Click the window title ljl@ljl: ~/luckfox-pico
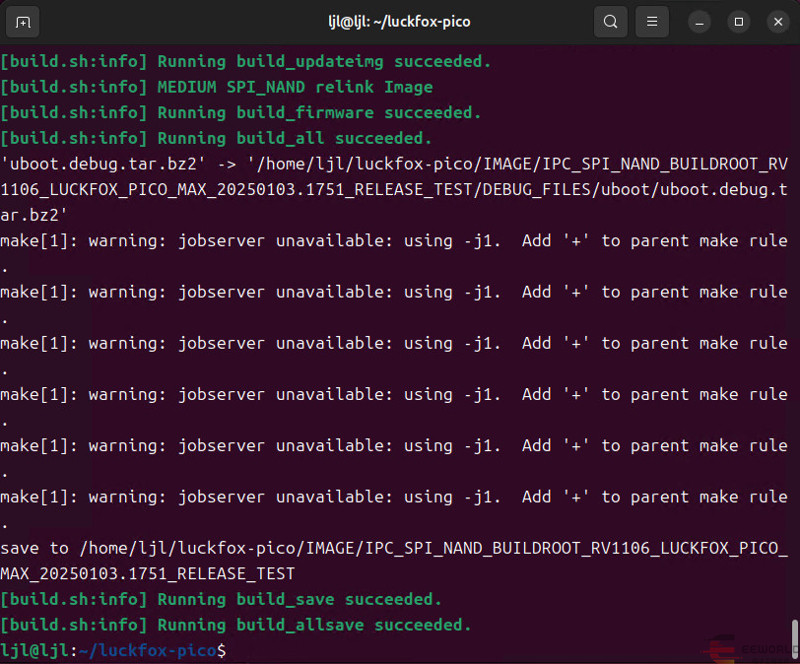The height and width of the screenshot is (664, 800). coord(399,22)
